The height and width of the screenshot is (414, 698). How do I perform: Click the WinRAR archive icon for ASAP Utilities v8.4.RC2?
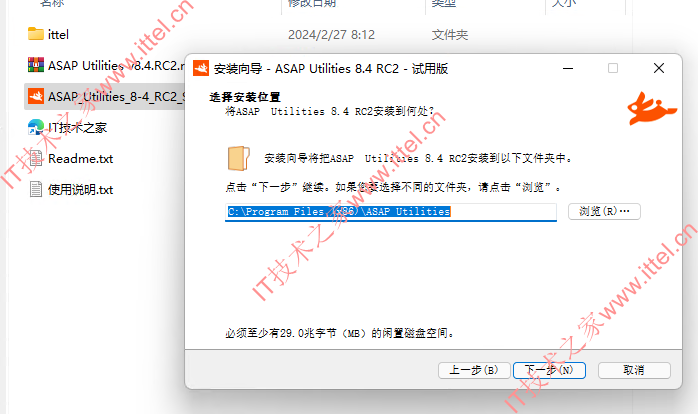tap(36, 65)
